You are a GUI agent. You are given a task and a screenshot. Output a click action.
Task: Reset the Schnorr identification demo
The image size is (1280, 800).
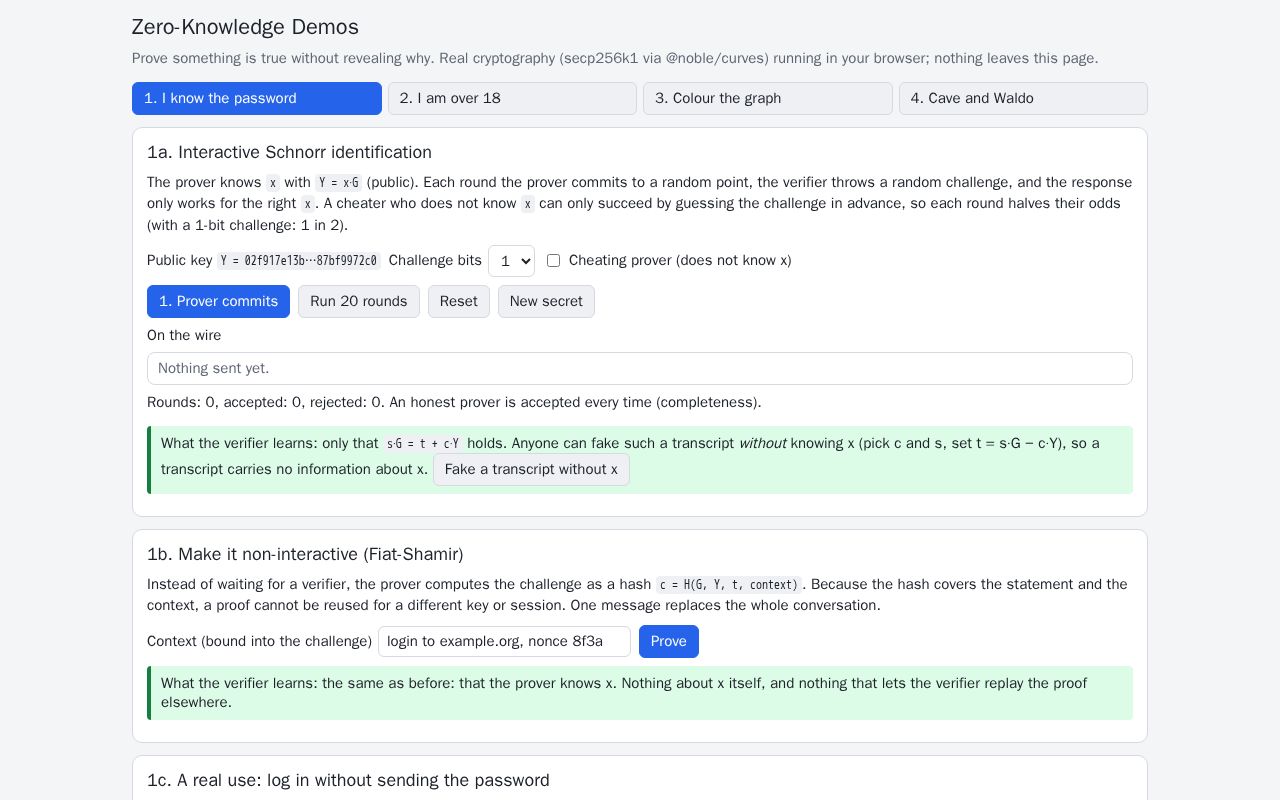pos(459,301)
